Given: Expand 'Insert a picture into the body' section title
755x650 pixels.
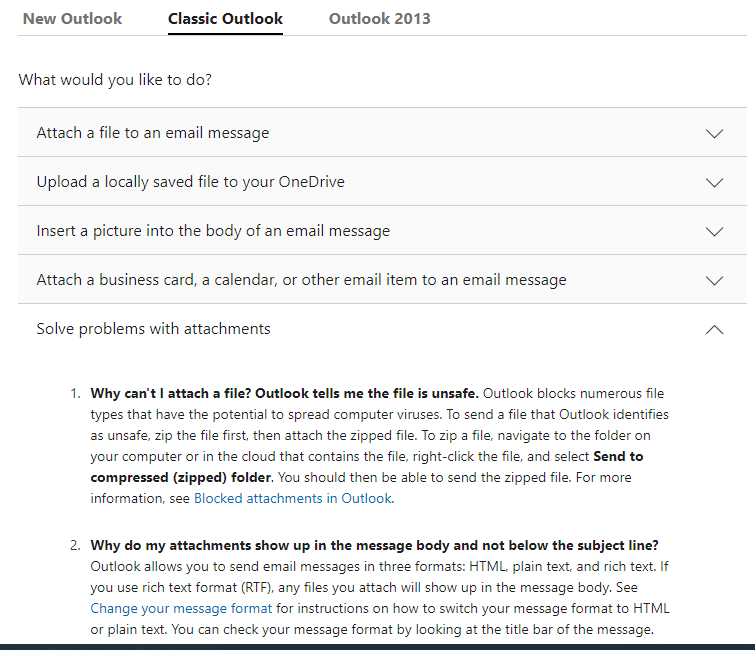Looking at the screenshot, I should click(x=213, y=231).
